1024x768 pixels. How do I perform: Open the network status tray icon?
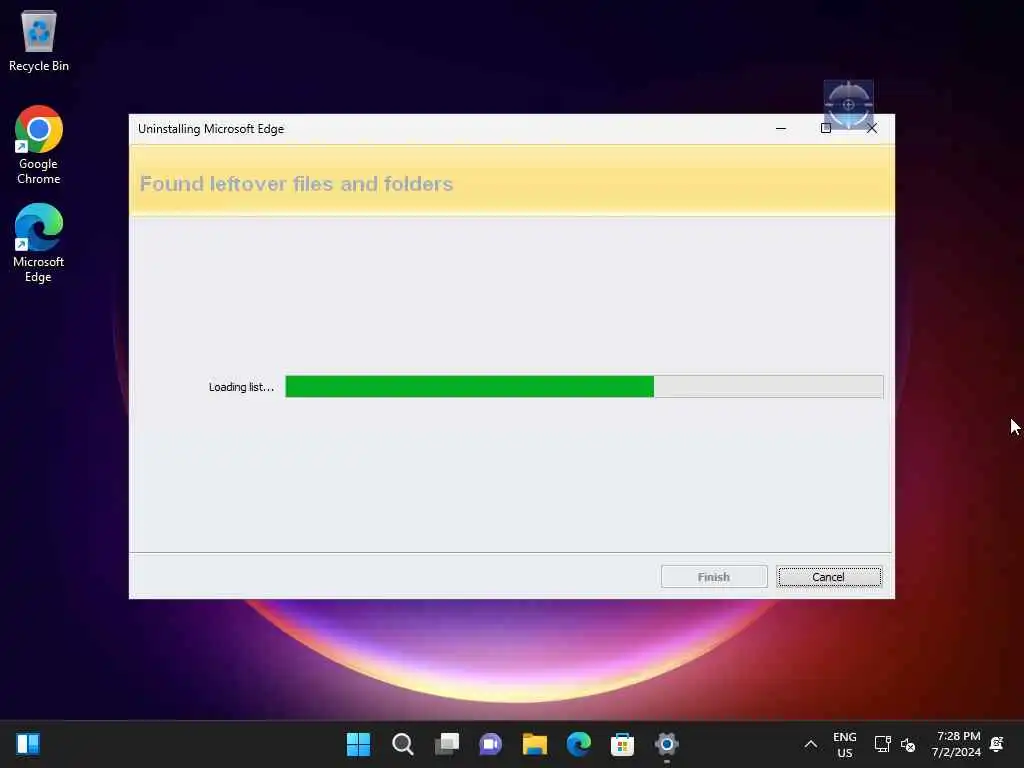(x=882, y=744)
